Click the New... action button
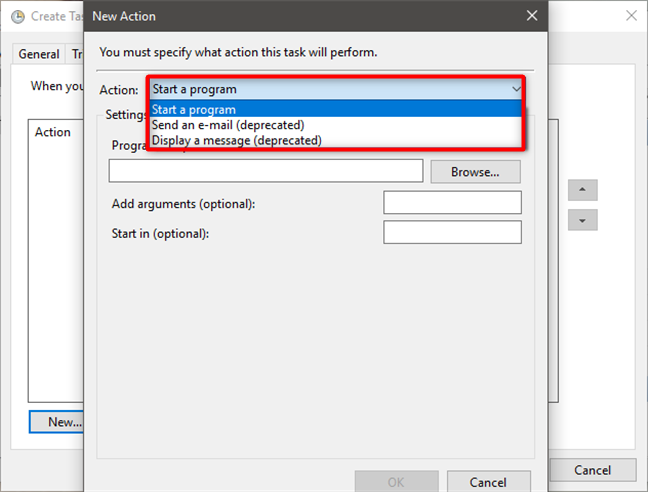 click(57, 422)
